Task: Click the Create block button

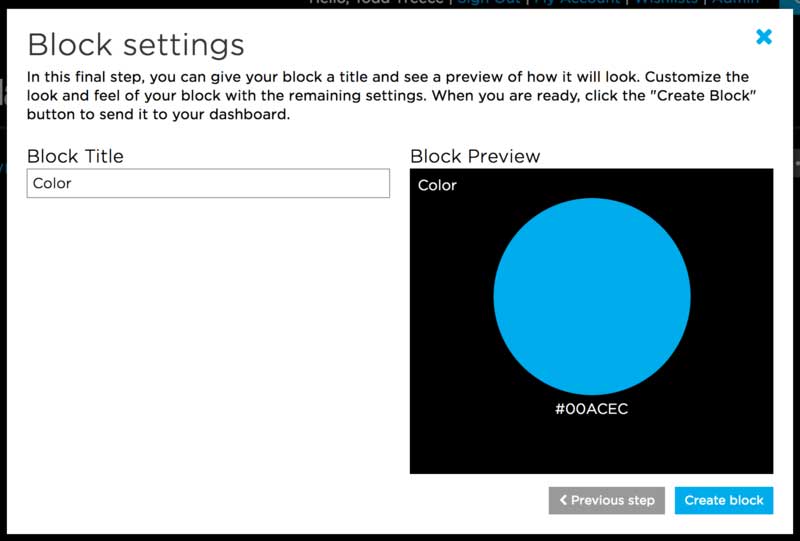Action: pyautogui.click(x=723, y=500)
